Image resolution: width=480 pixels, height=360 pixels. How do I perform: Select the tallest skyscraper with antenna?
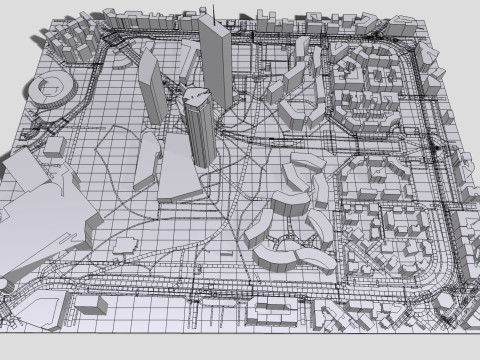click(x=216, y=62)
